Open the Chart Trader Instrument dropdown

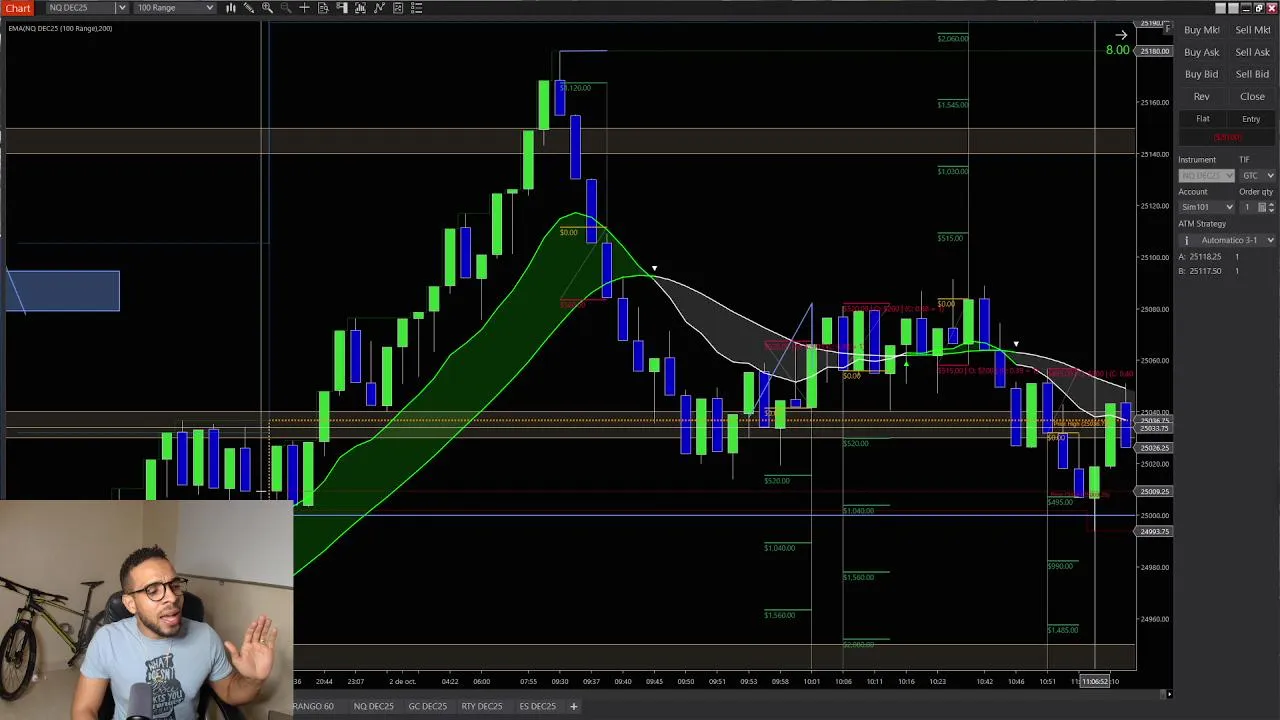pos(1207,175)
